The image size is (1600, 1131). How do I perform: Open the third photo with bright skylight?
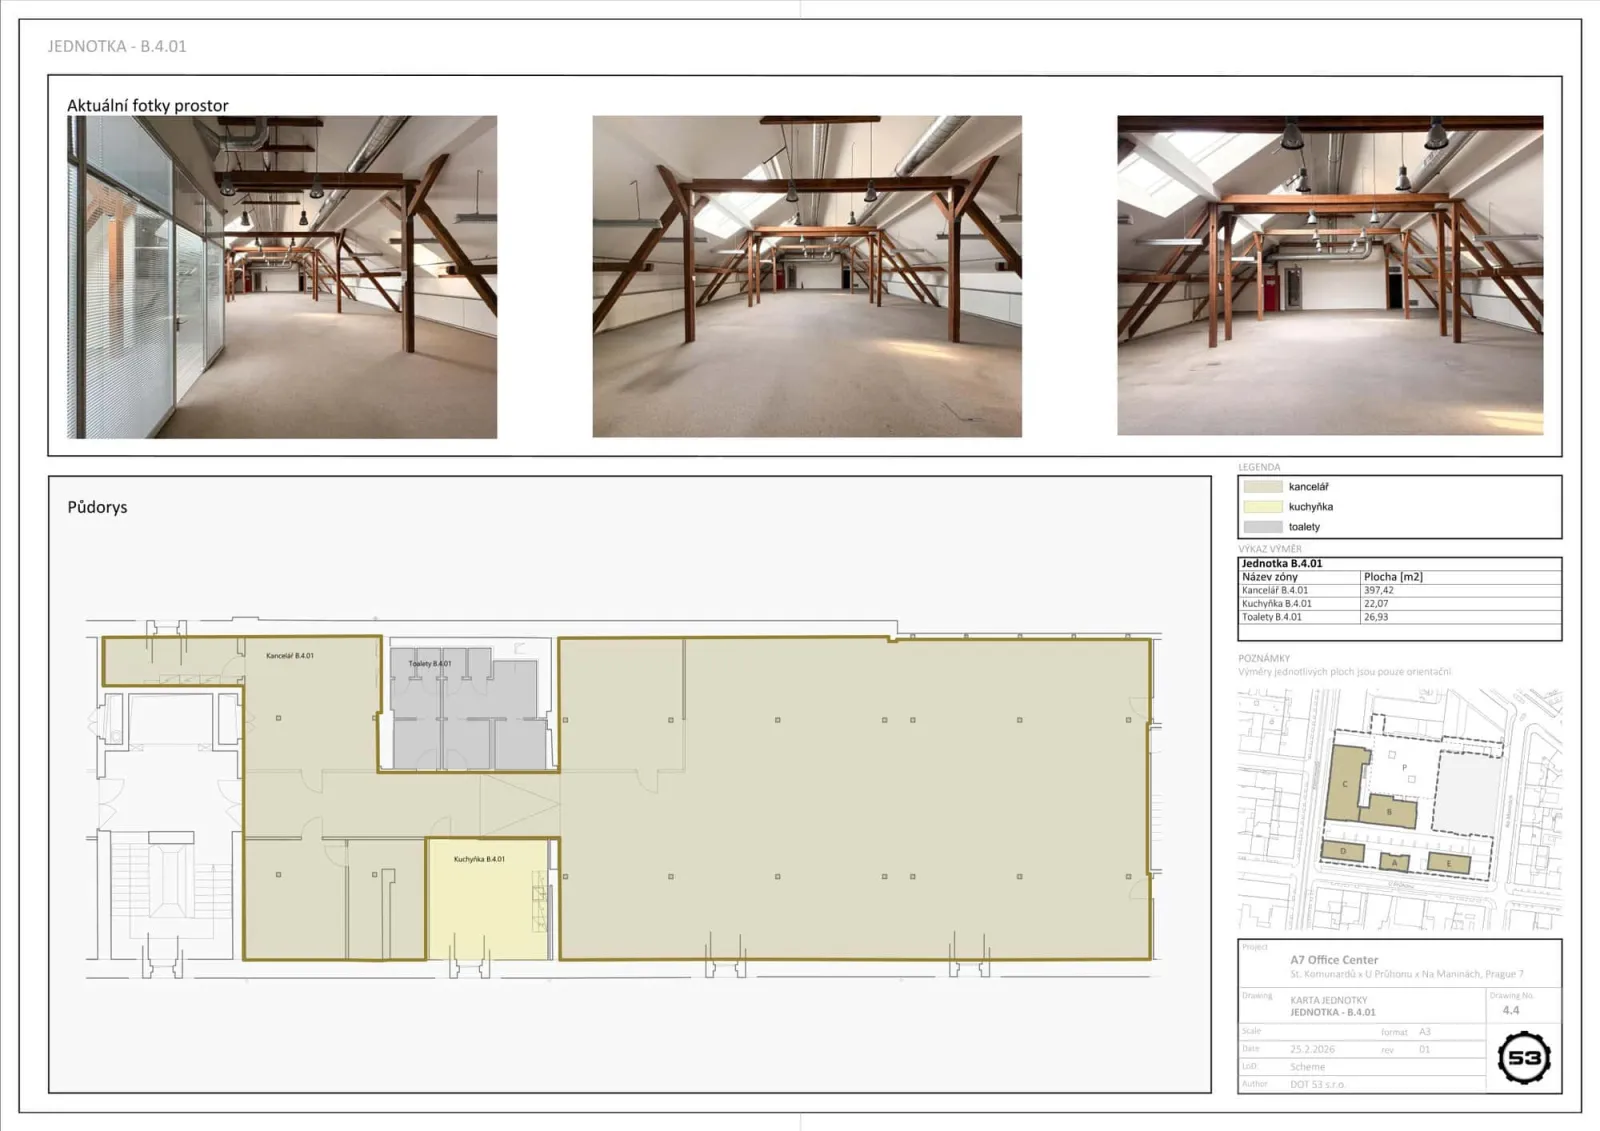pyautogui.click(x=1330, y=275)
